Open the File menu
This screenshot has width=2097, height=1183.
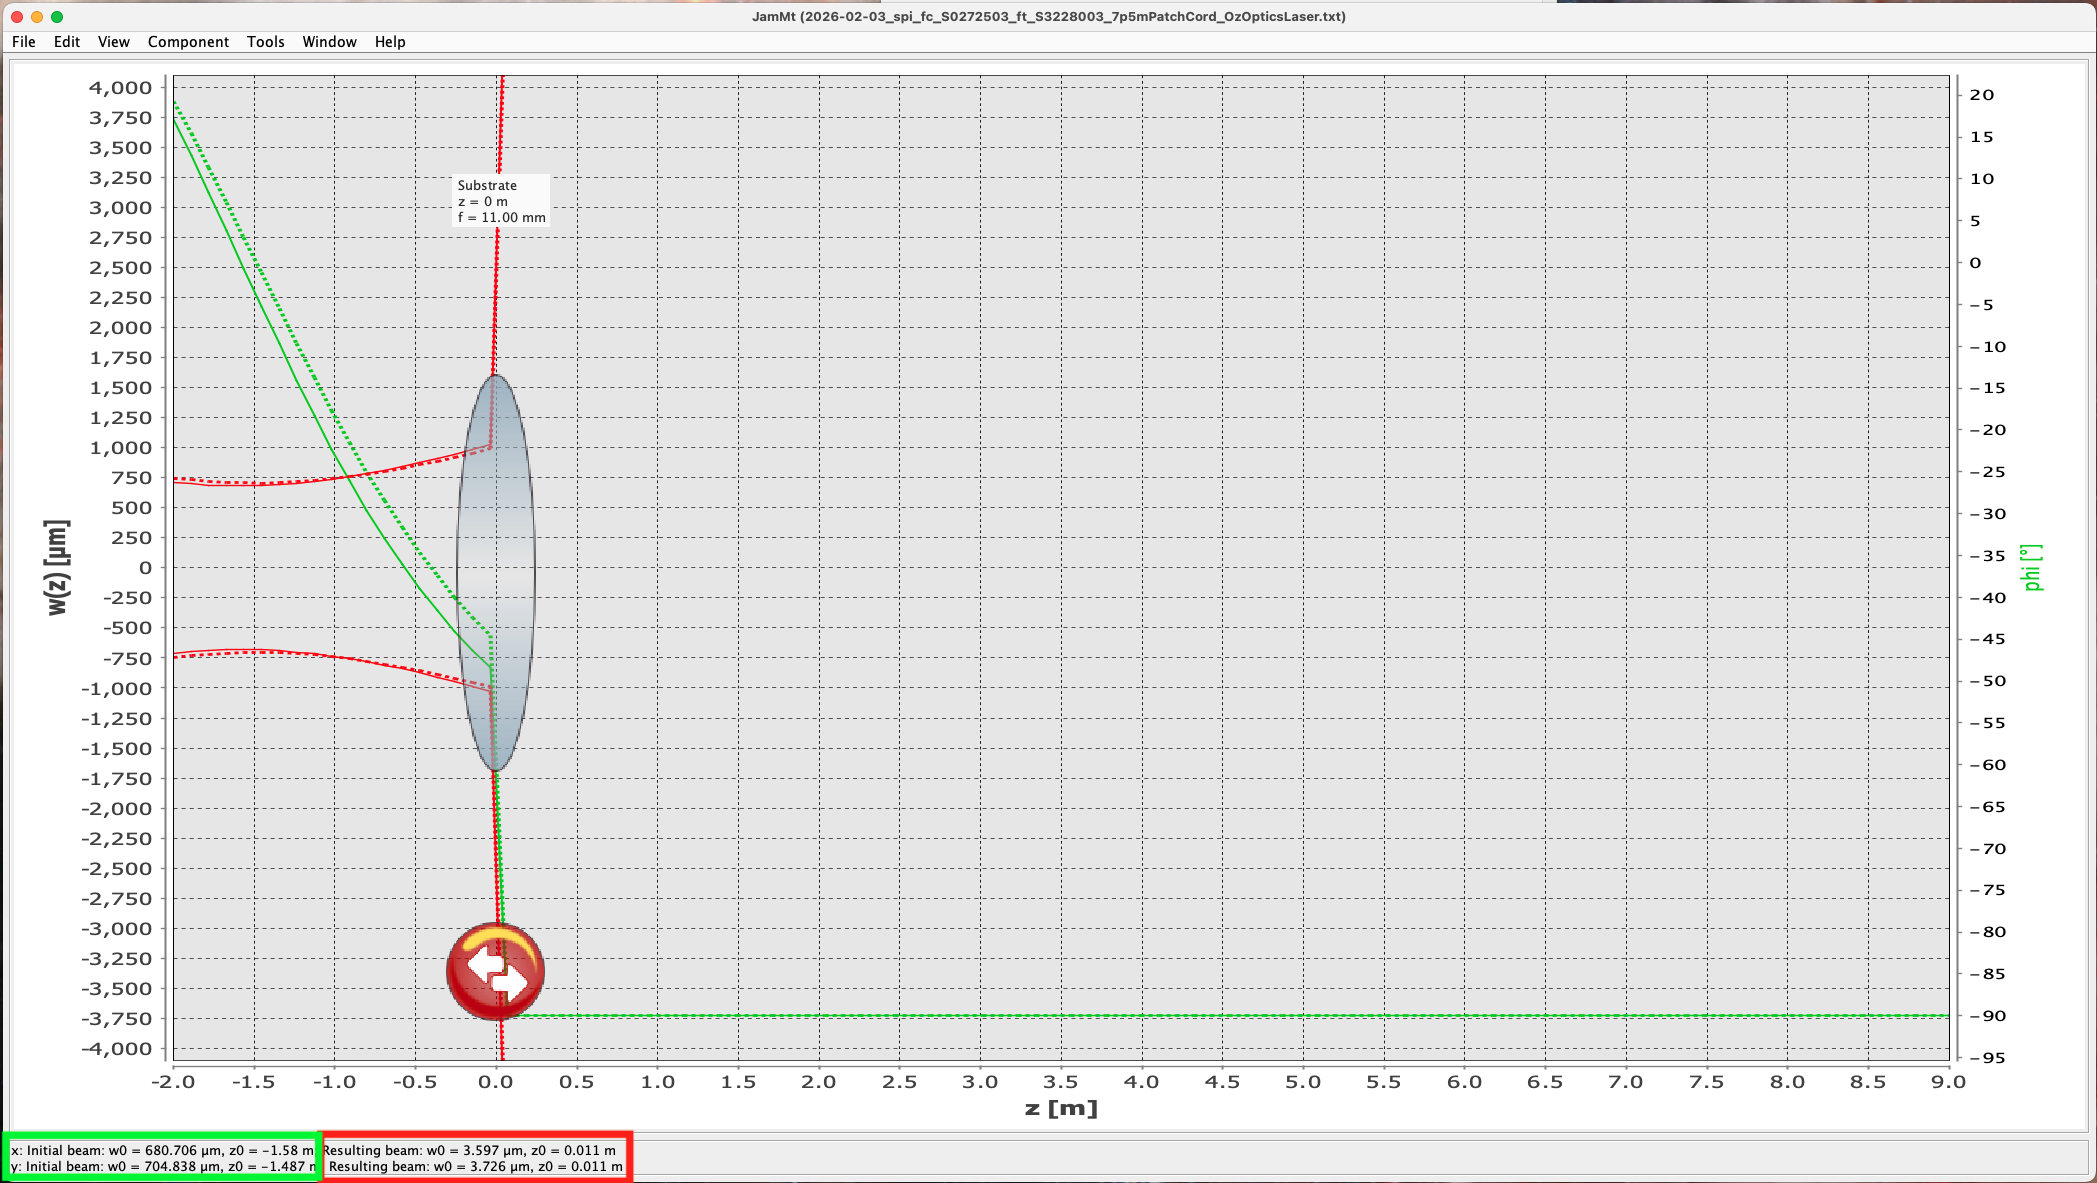point(24,42)
